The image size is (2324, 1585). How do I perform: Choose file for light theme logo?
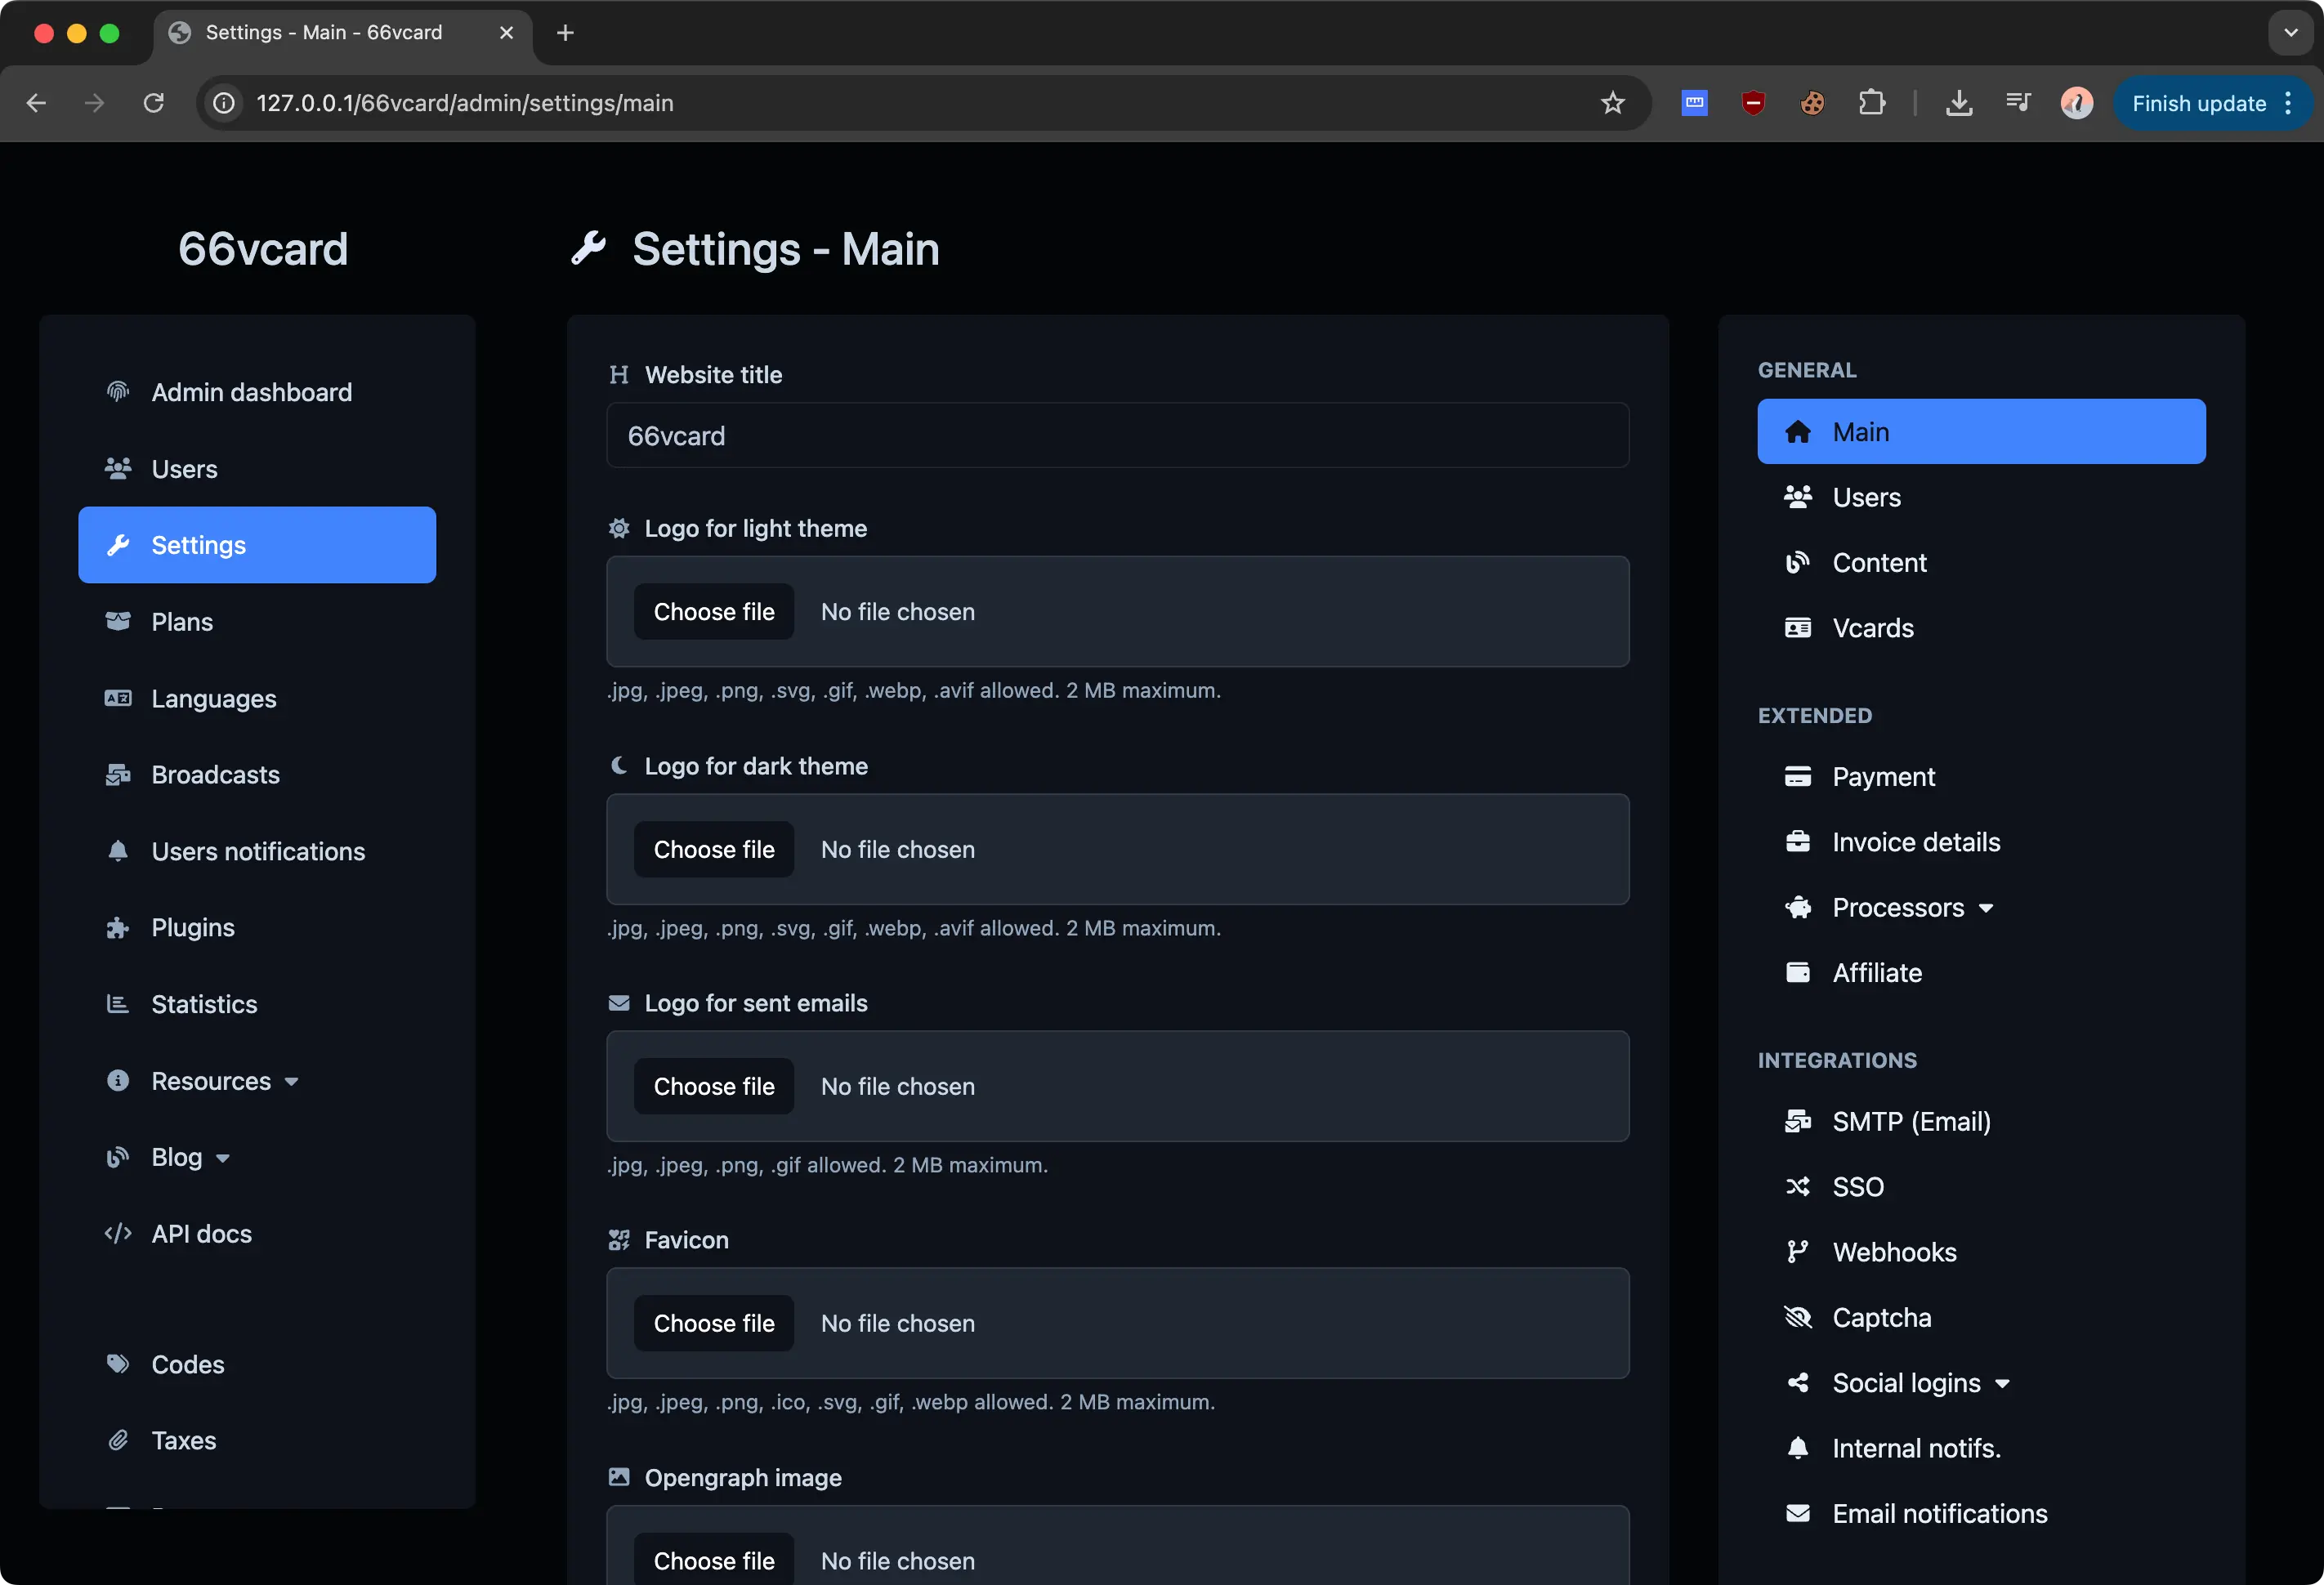coord(713,611)
